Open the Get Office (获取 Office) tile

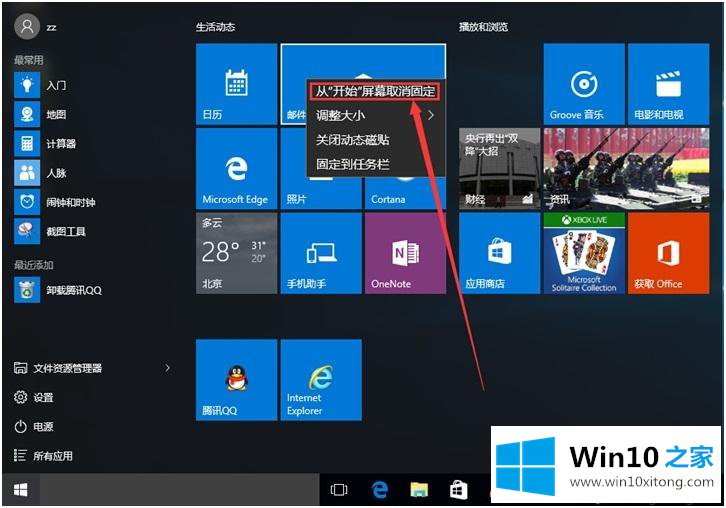click(668, 253)
